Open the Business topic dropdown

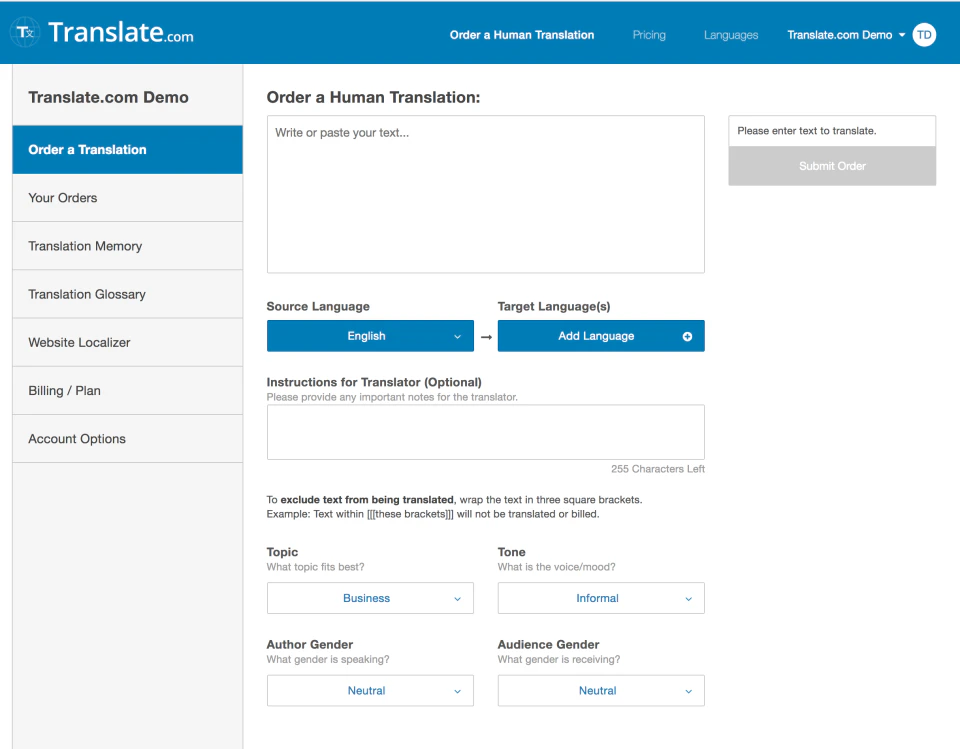pos(369,598)
